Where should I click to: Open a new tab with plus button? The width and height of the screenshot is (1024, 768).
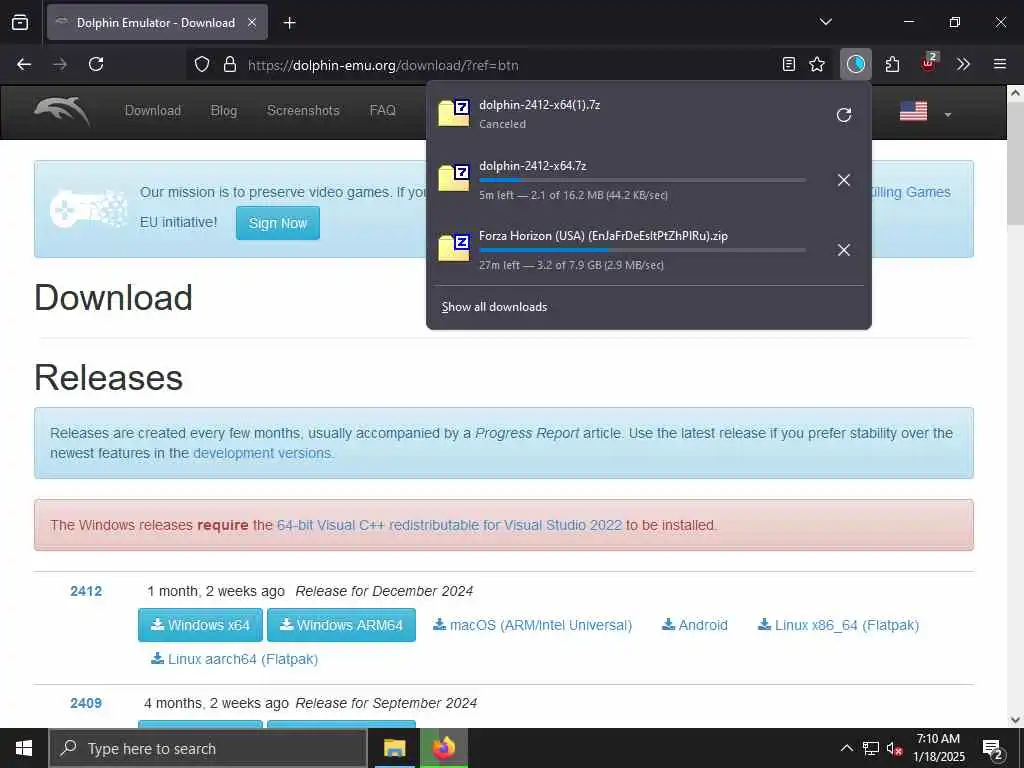pos(289,23)
